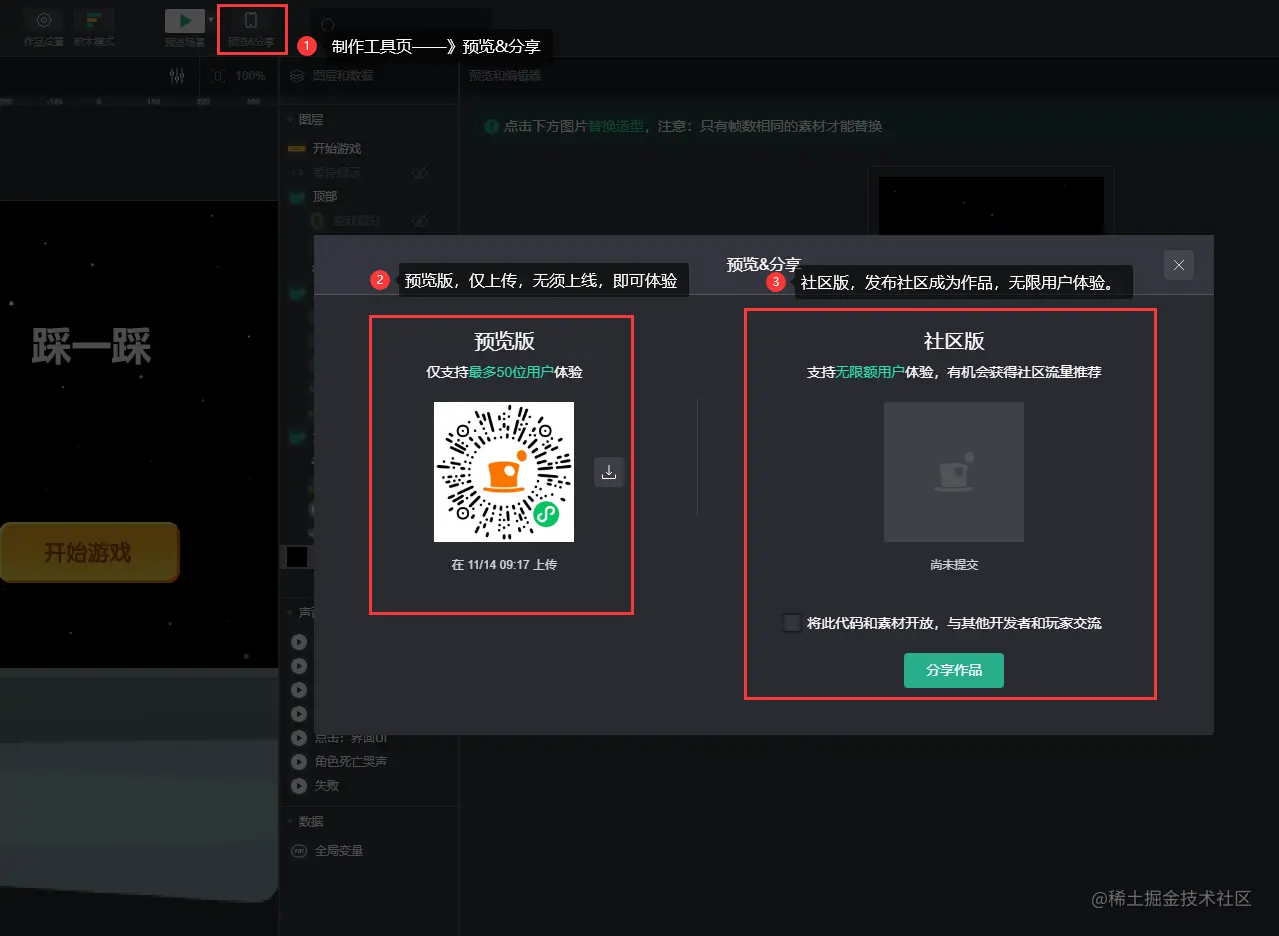Play the 失败 sound

click(x=298, y=786)
